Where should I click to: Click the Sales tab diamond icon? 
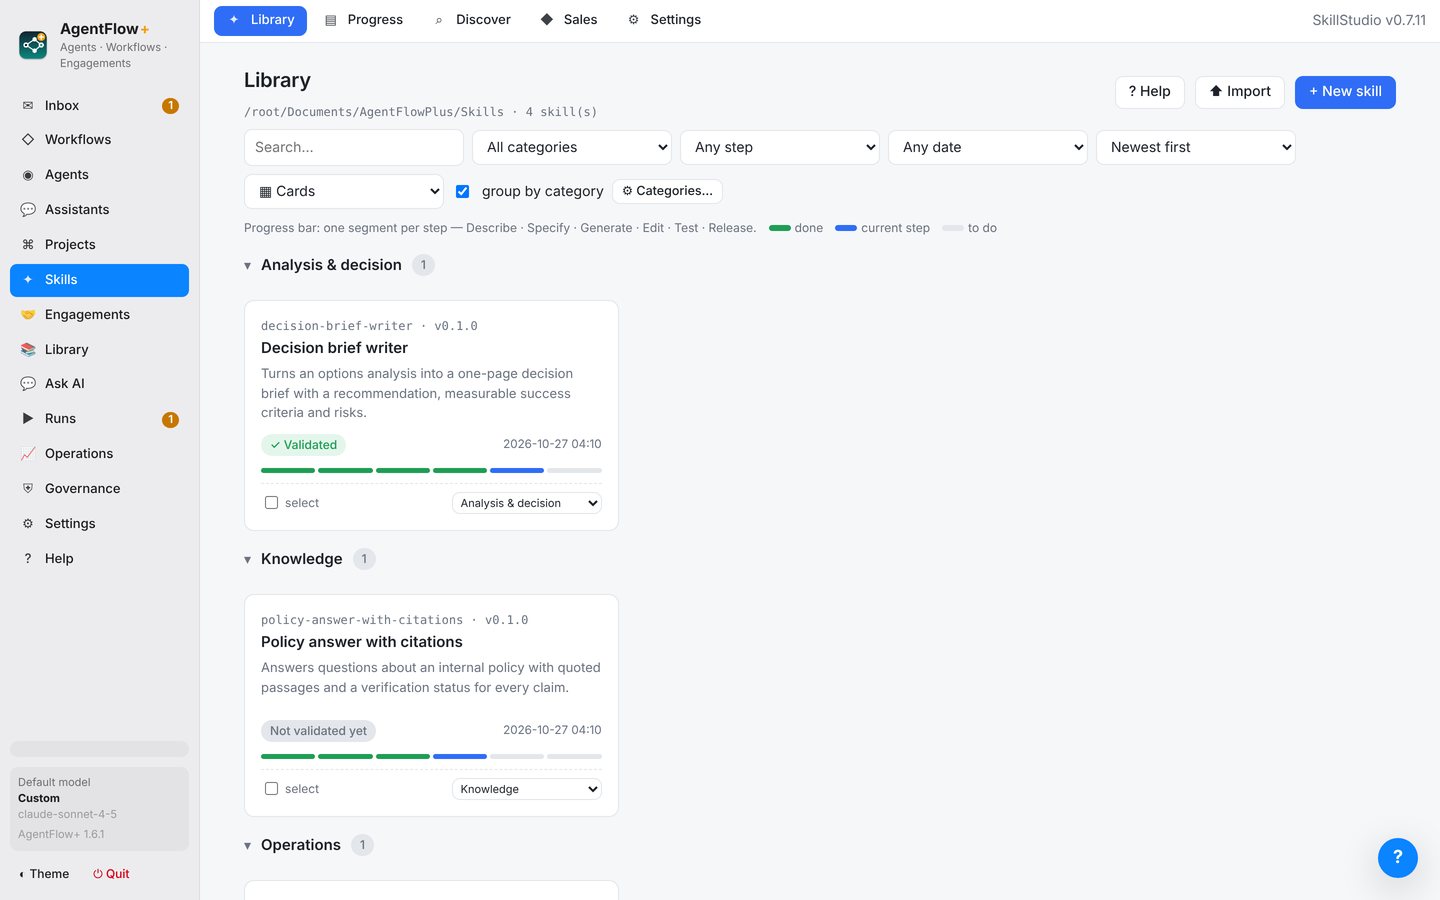tap(547, 20)
